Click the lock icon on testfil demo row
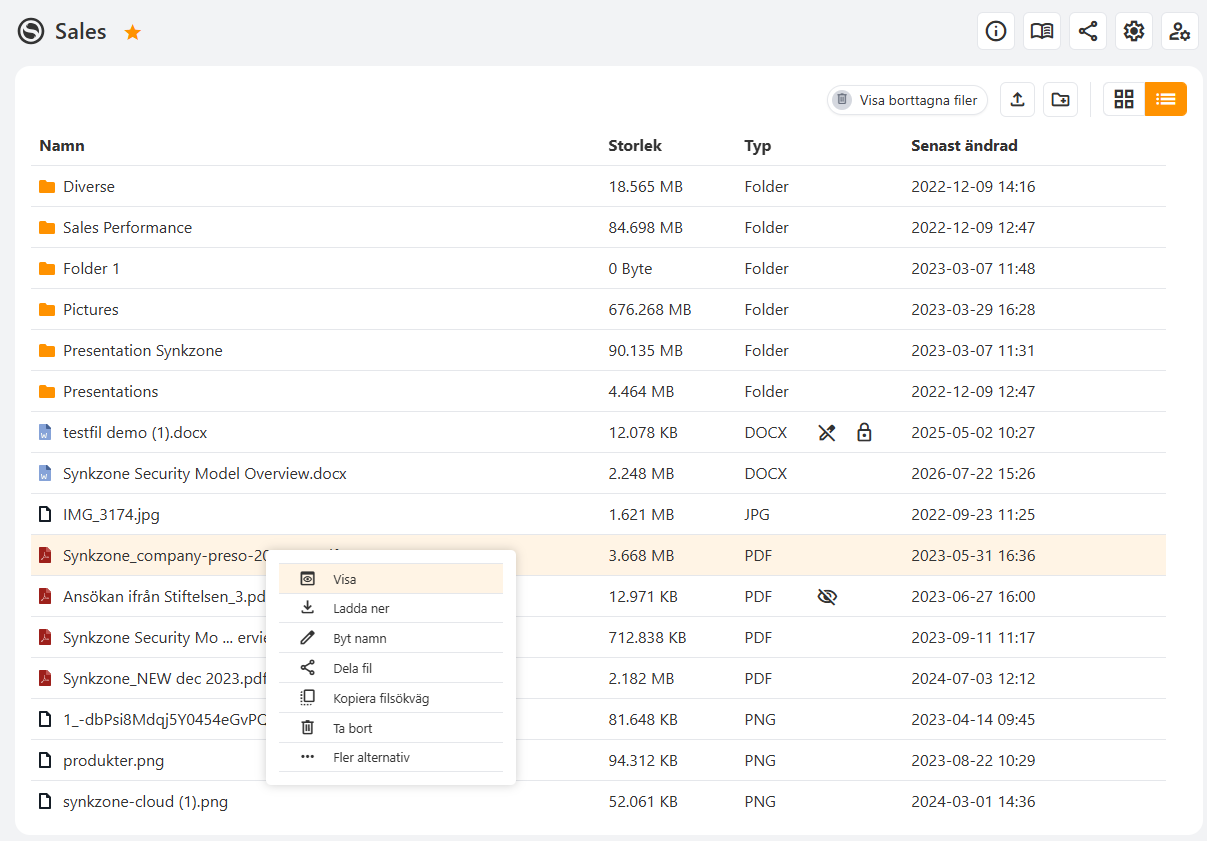Image resolution: width=1207 pixels, height=841 pixels. pos(864,433)
